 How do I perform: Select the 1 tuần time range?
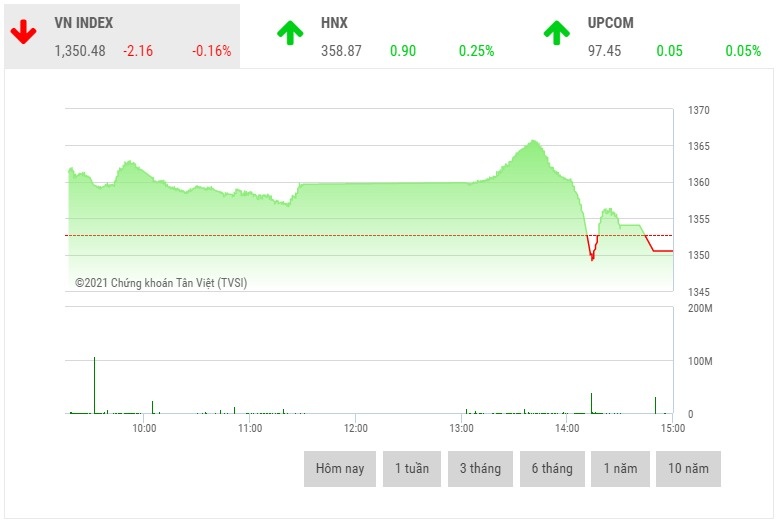(412, 468)
